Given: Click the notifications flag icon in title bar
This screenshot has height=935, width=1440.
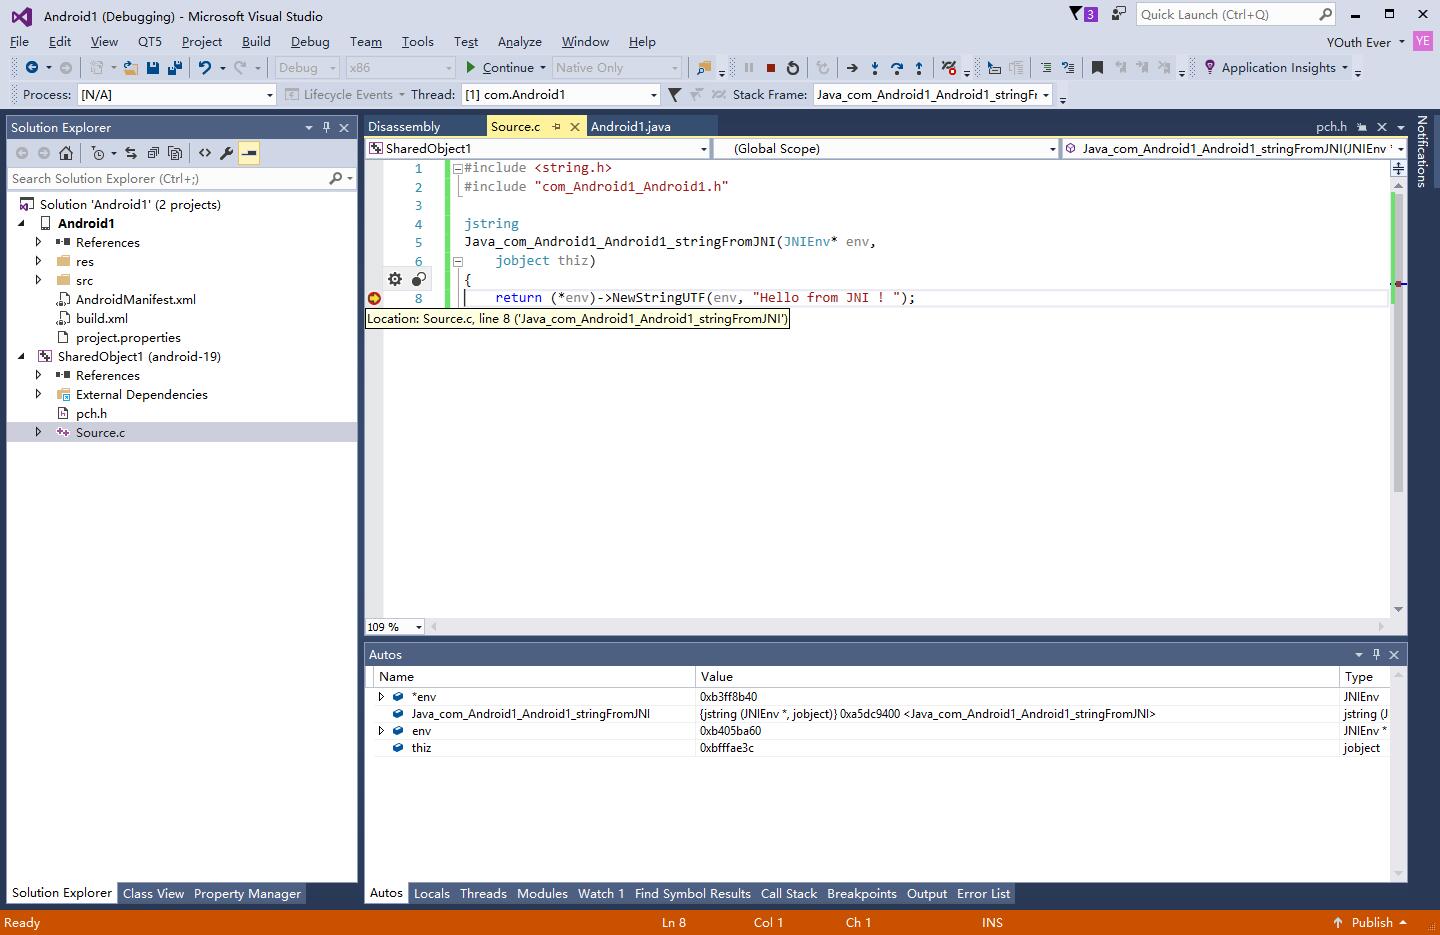Looking at the screenshot, I should click(1083, 14).
